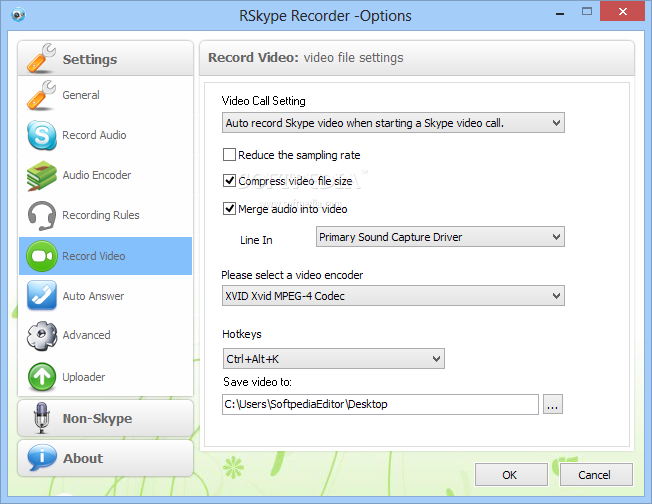
Task: Click the Save video to path field
Action: click(x=380, y=404)
